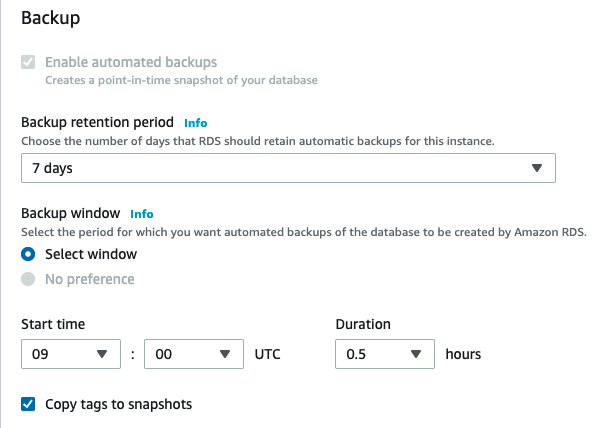
Task: Uncheck the Copy tags to snapshots checkbox
Action: (28, 405)
